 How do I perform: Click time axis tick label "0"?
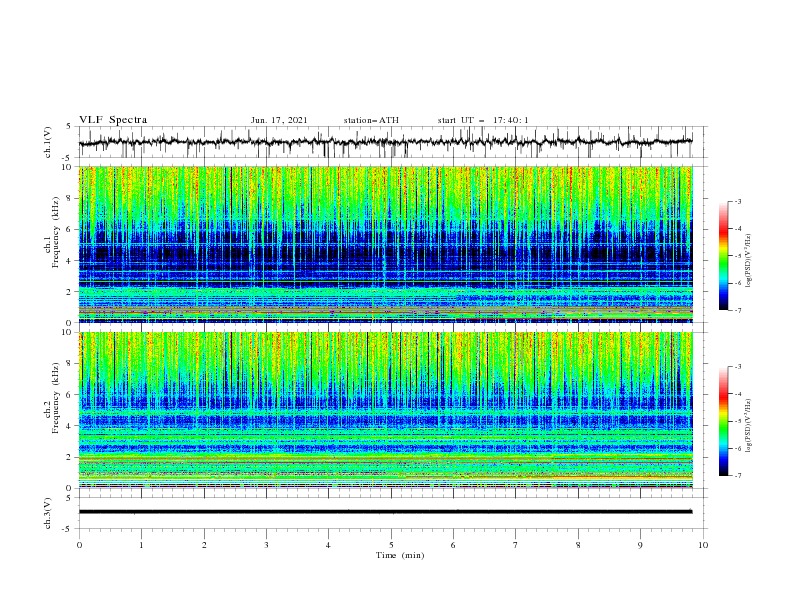[x=79, y=545]
